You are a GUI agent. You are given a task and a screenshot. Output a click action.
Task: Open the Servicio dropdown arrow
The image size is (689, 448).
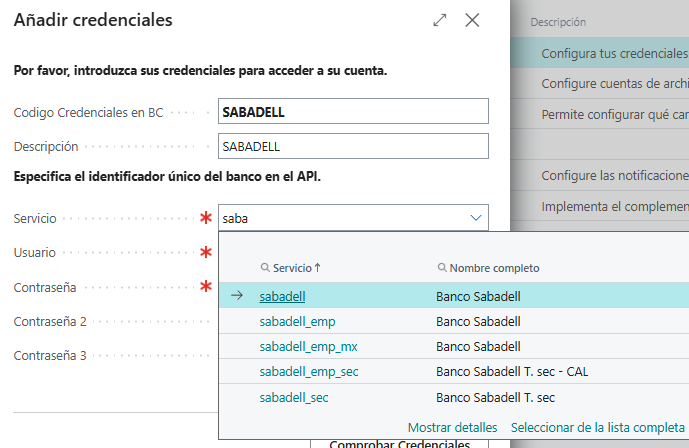point(475,218)
